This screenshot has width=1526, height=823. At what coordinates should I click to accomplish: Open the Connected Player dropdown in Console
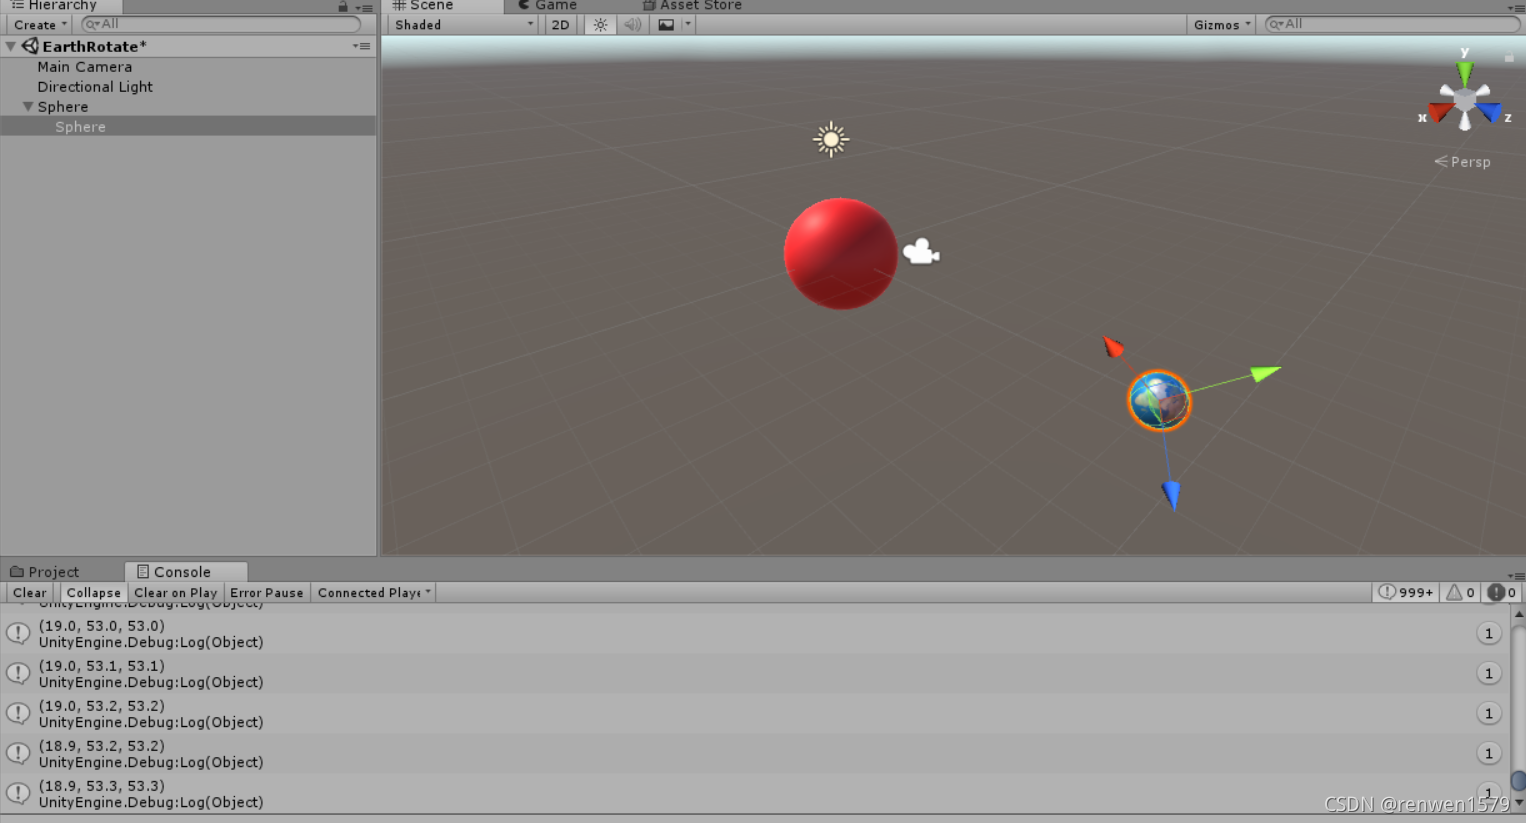pos(374,593)
